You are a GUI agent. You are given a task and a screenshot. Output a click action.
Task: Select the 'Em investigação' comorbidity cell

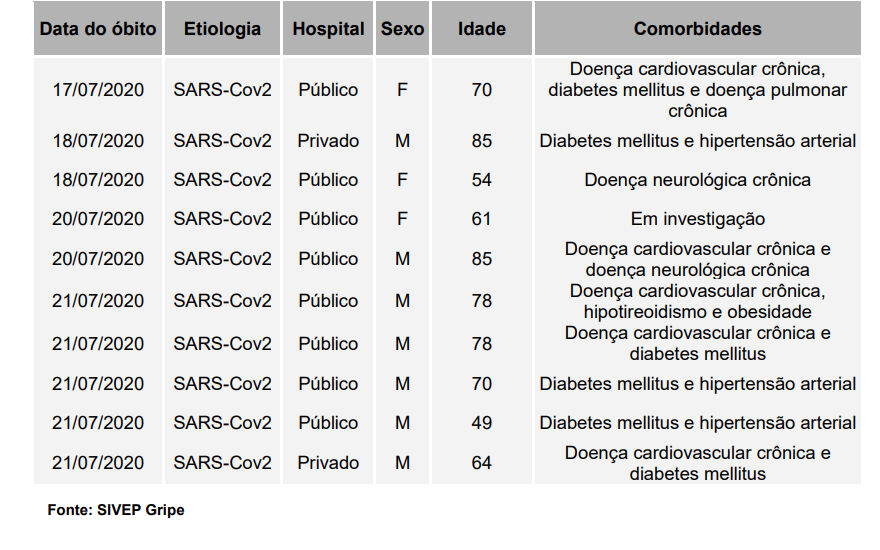[698, 219]
